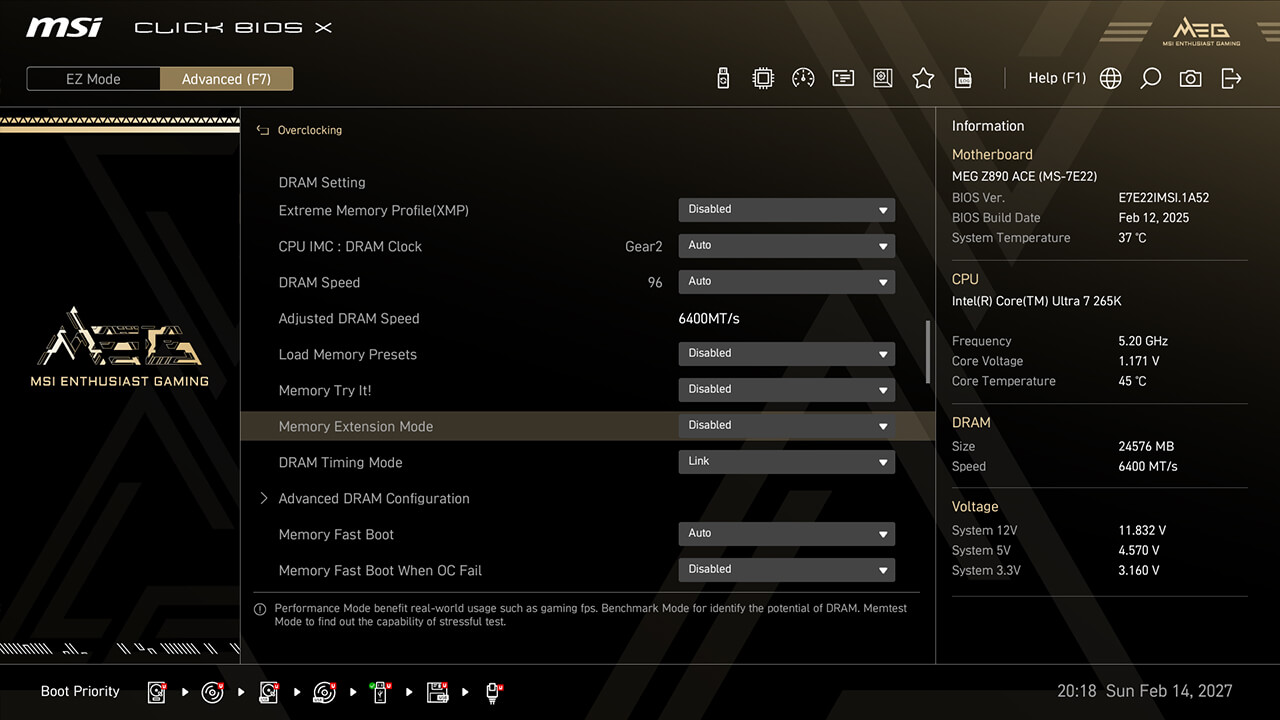This screenshot has height=720, width=1280.
Task: Expand Advanced DRAM Configuration submenu
Action: [x=373, y=498]
